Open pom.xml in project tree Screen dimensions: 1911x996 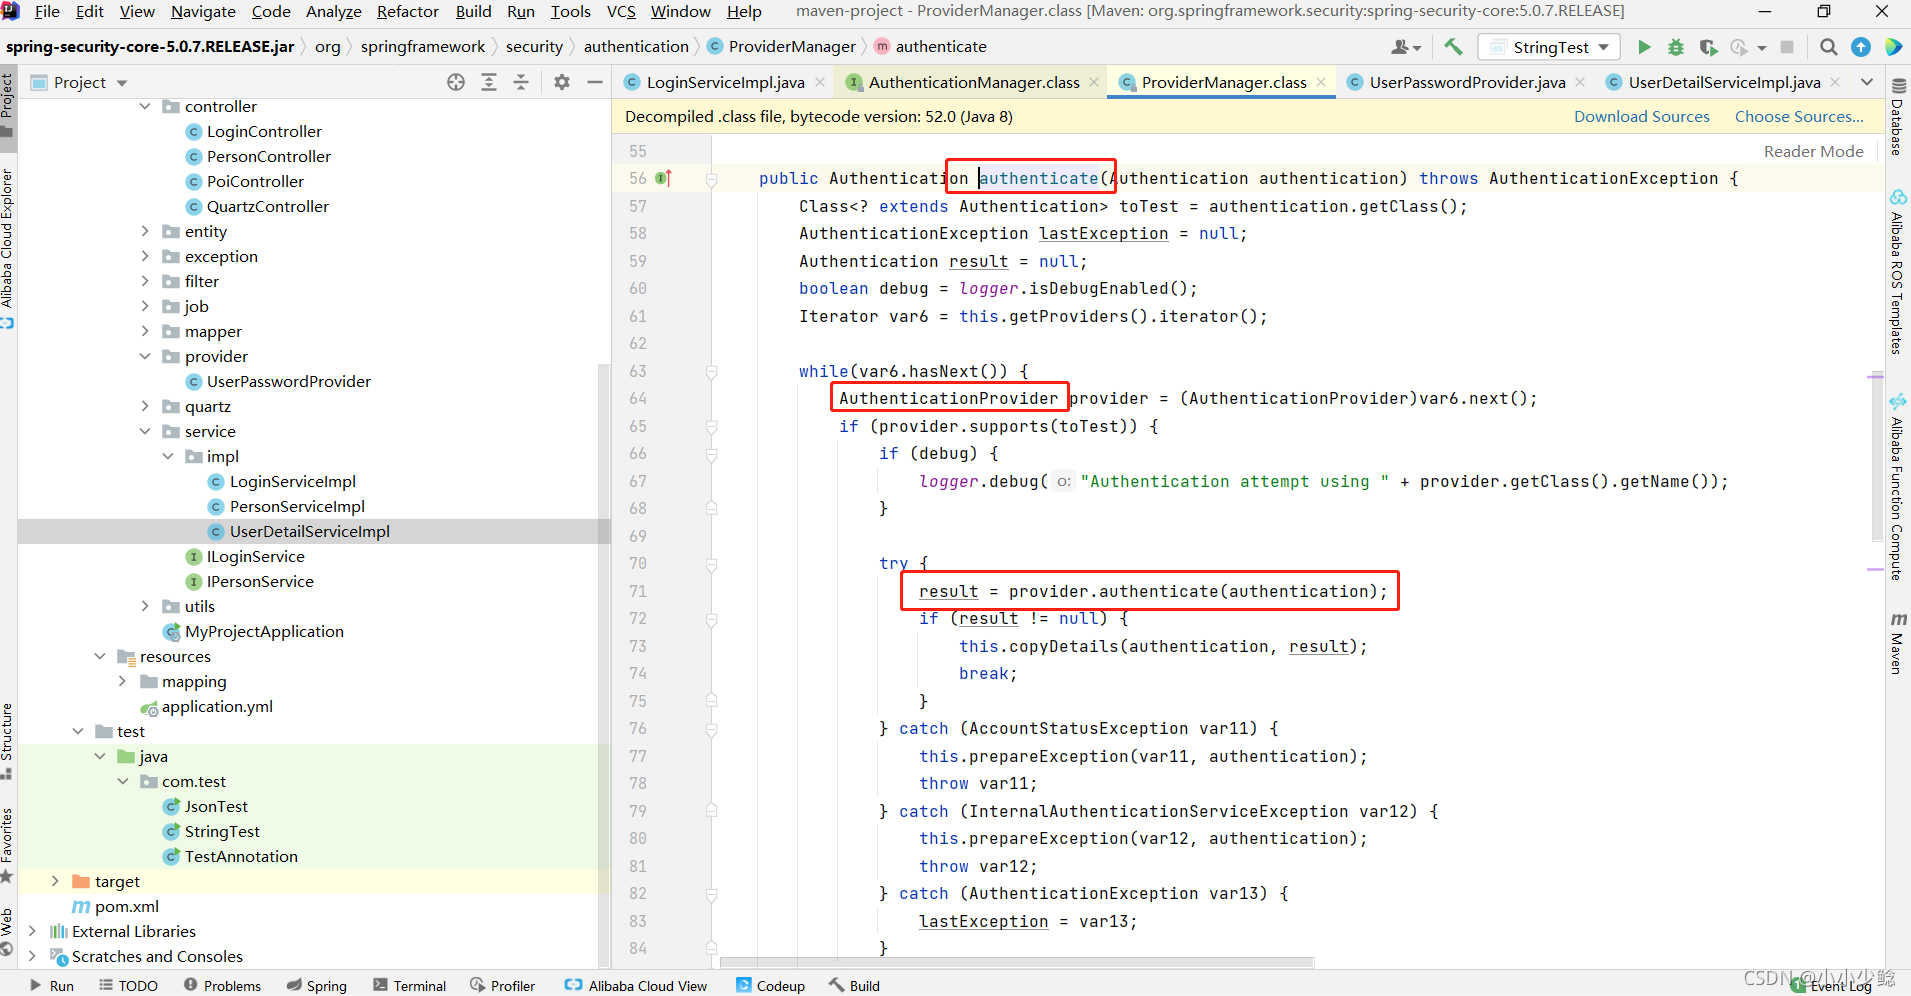pos(126,906)
